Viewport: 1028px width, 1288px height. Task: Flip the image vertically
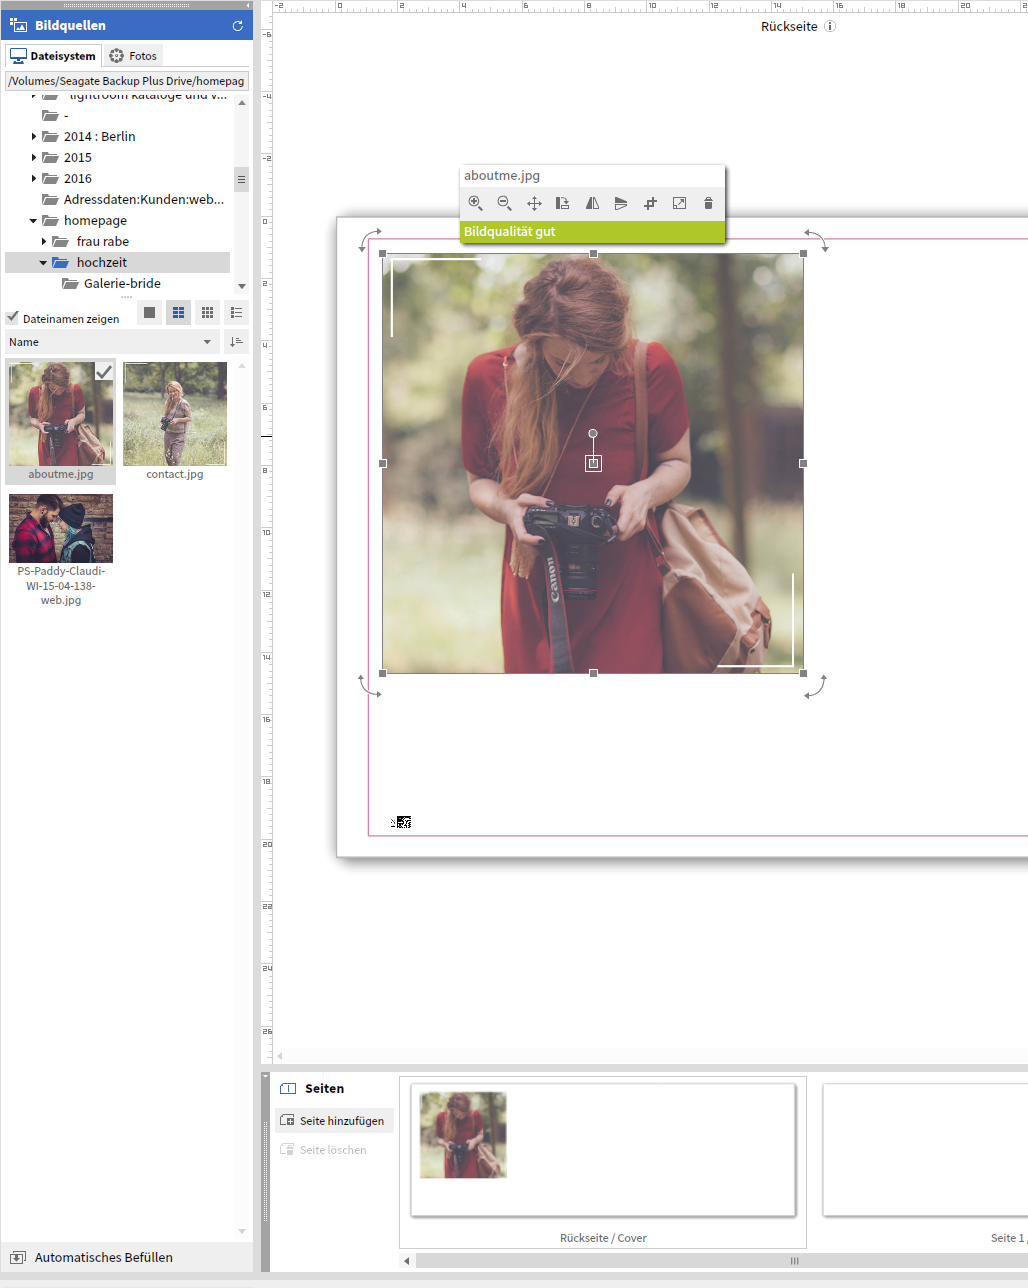(x=621, y=203)
